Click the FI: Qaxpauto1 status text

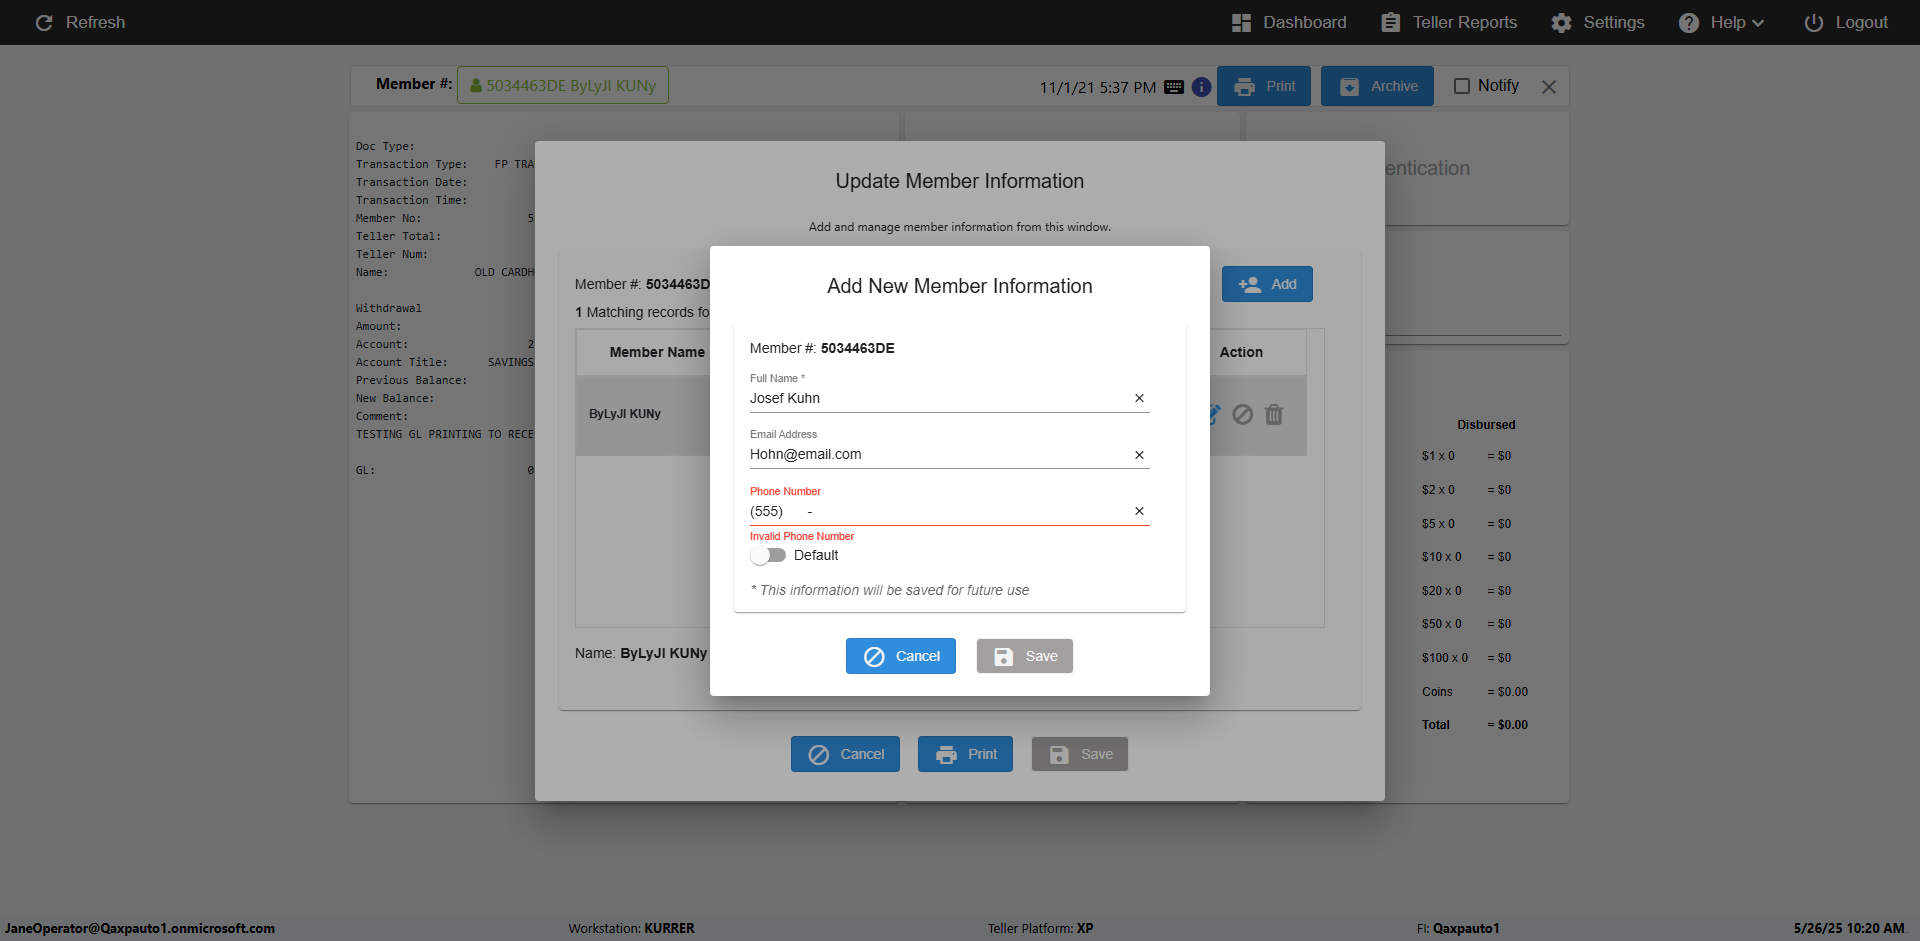tap(1458, 928)
